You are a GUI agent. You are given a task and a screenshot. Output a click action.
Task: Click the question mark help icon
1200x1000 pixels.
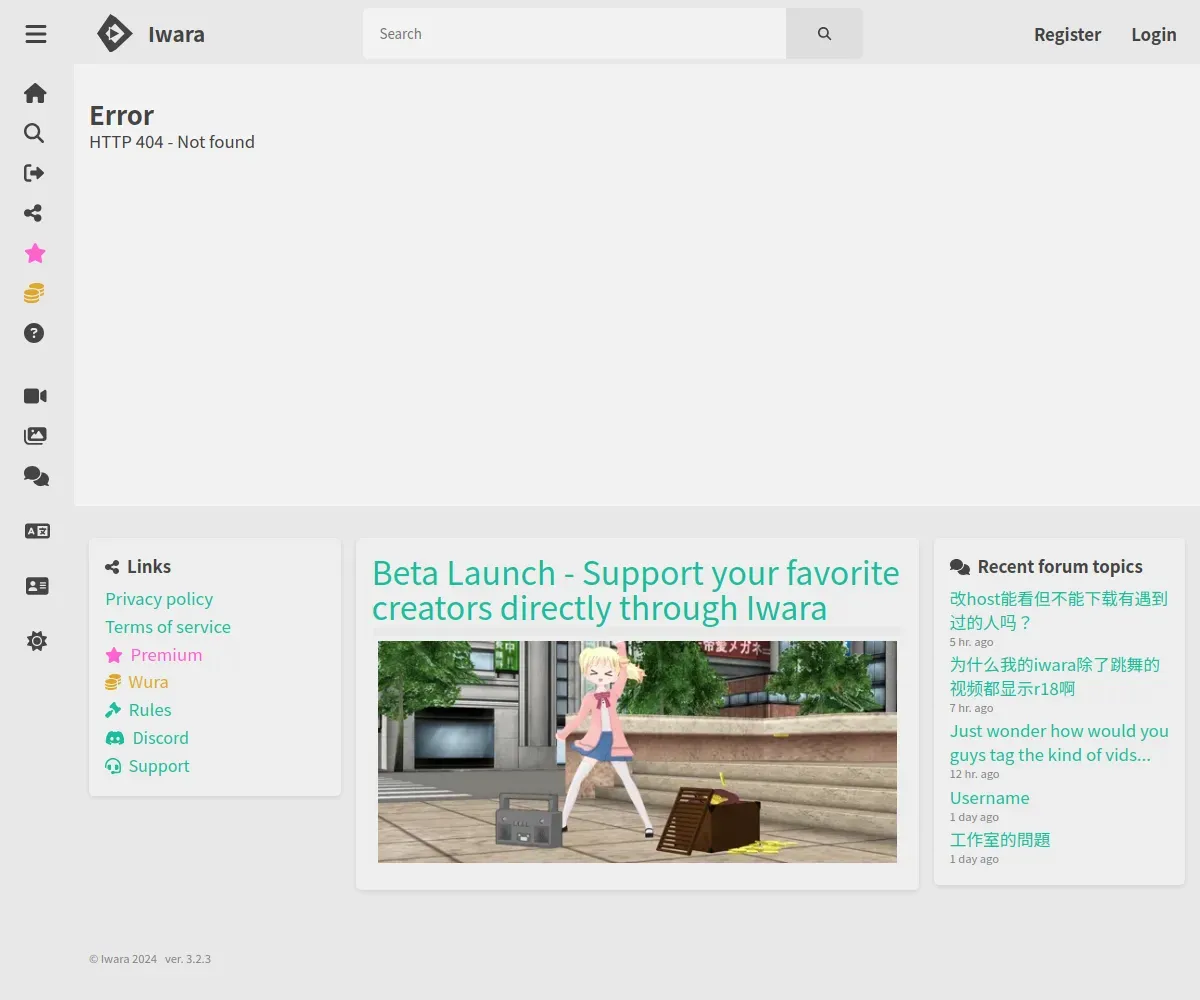tap(34, 333)
